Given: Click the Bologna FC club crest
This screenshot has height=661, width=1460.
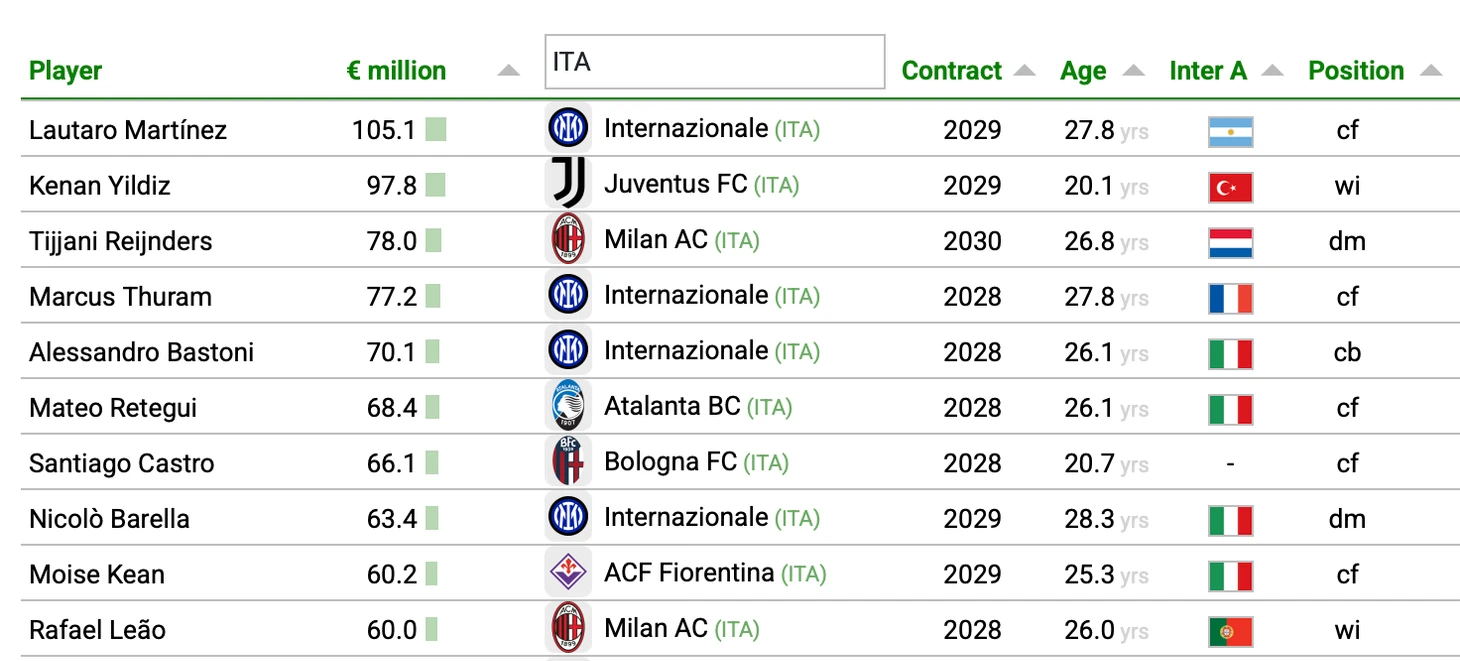Looking at the screenshot, I should click(x=568, y=462).
